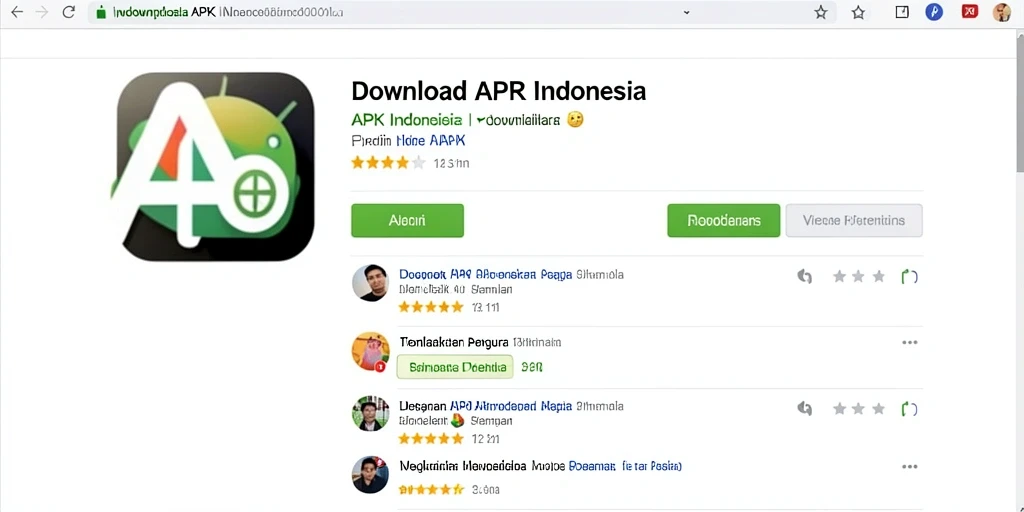Go back using browser back arrow
This screenshot has height=512, width=1024.
click(17, 12)
